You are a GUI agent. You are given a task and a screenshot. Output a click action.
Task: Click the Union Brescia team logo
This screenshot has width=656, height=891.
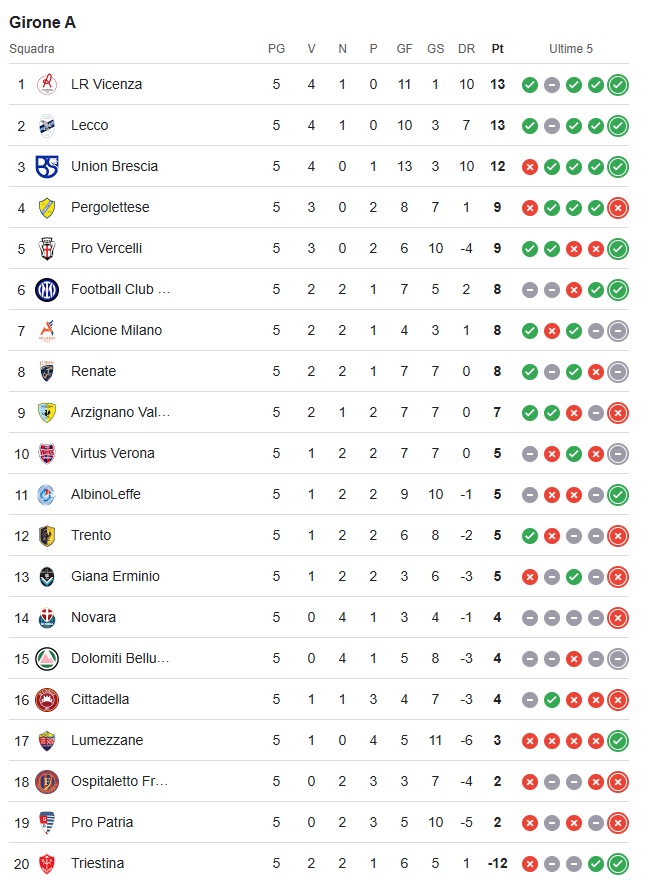coord(47,166)
